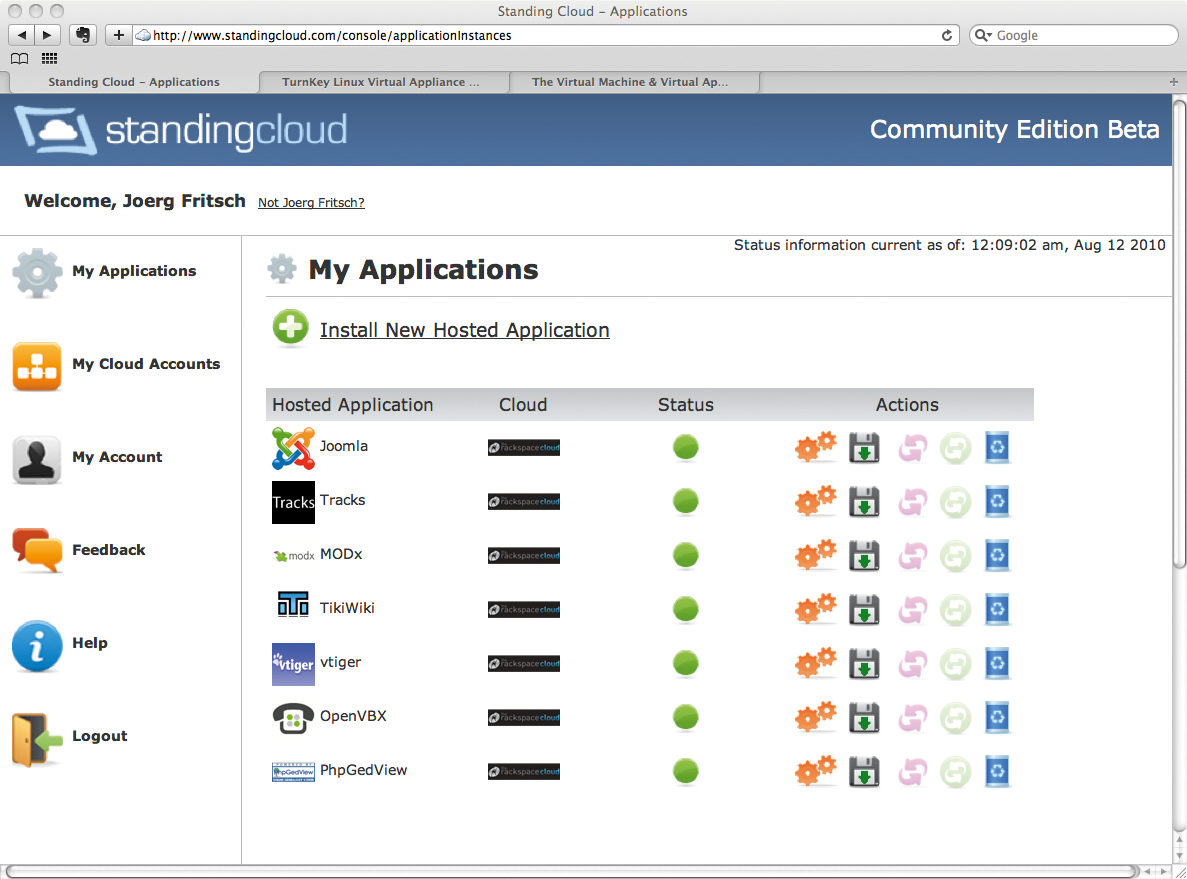Click the Feedback speech bubble icon
The width and height of the screenshot is (1187, 879).
36,551
